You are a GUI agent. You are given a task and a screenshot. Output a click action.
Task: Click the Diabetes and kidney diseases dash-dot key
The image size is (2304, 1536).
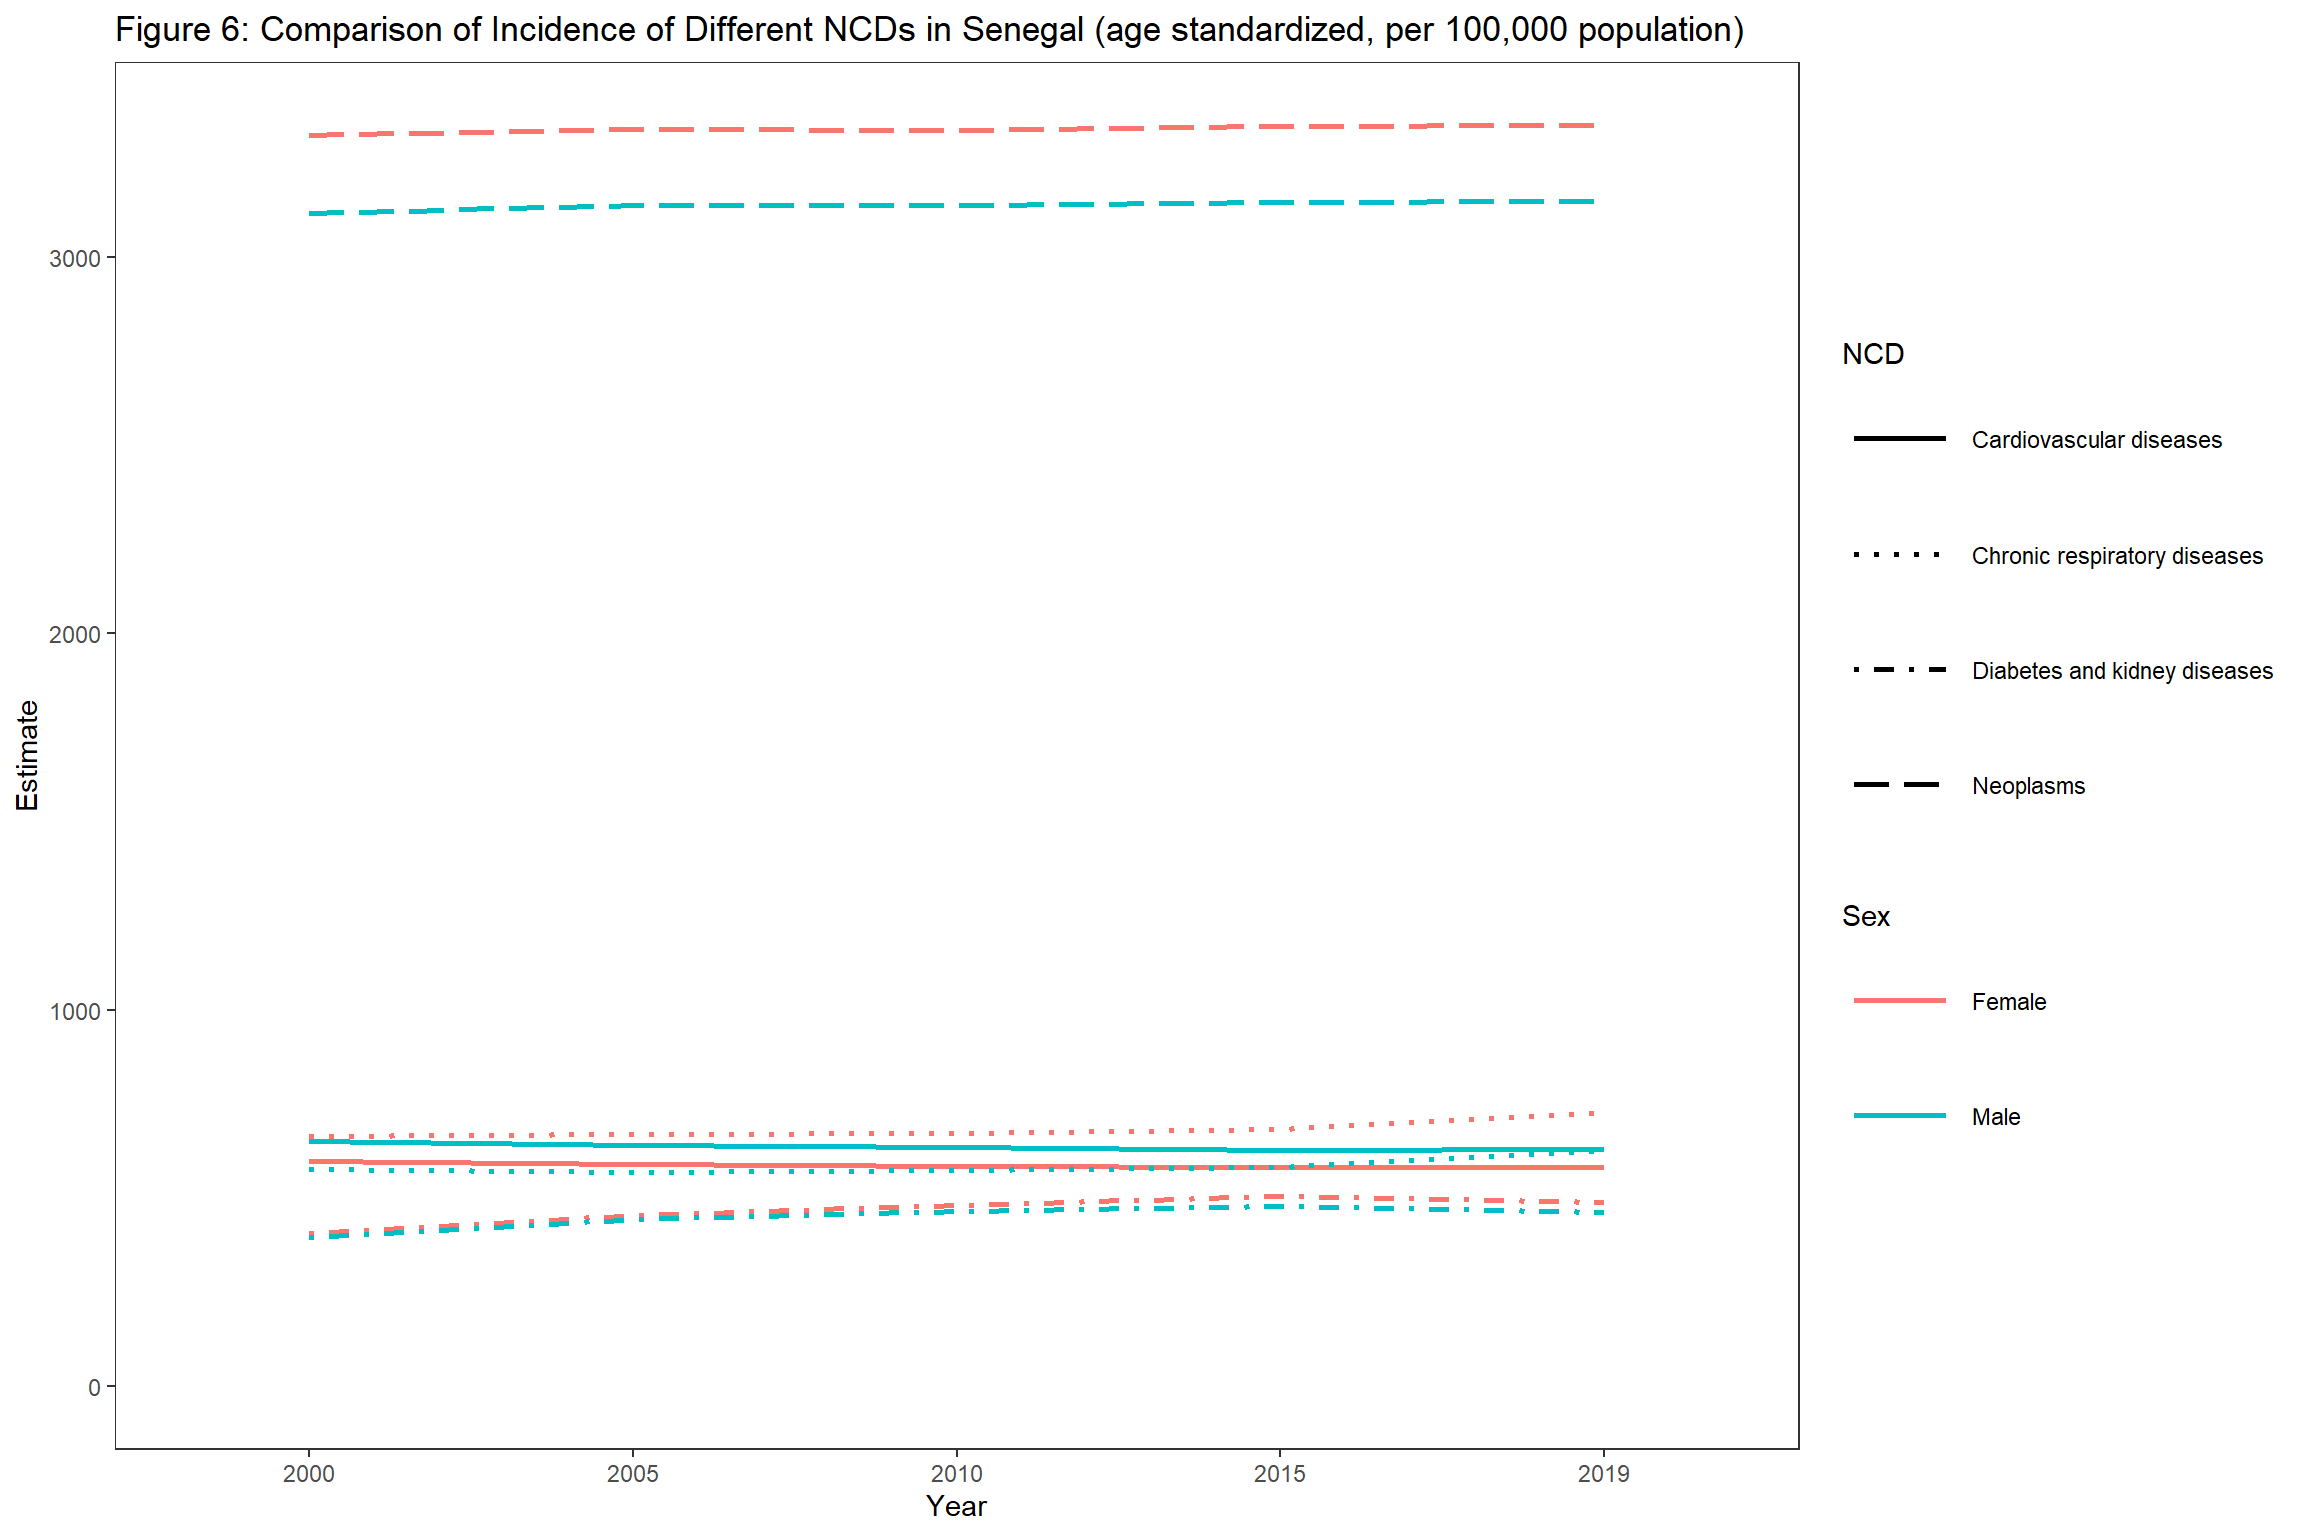(1898, 670)
